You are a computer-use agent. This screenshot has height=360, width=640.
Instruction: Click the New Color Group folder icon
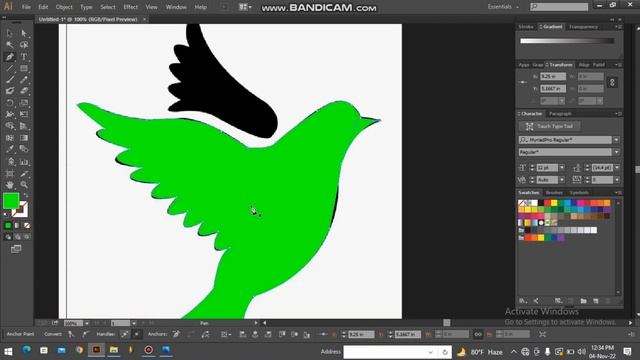583,301
